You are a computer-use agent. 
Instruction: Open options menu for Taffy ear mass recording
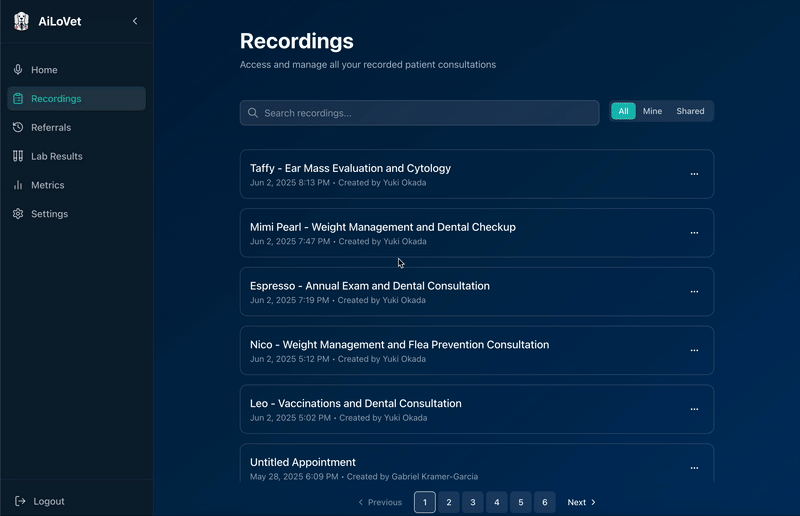[x=694, y=174]
